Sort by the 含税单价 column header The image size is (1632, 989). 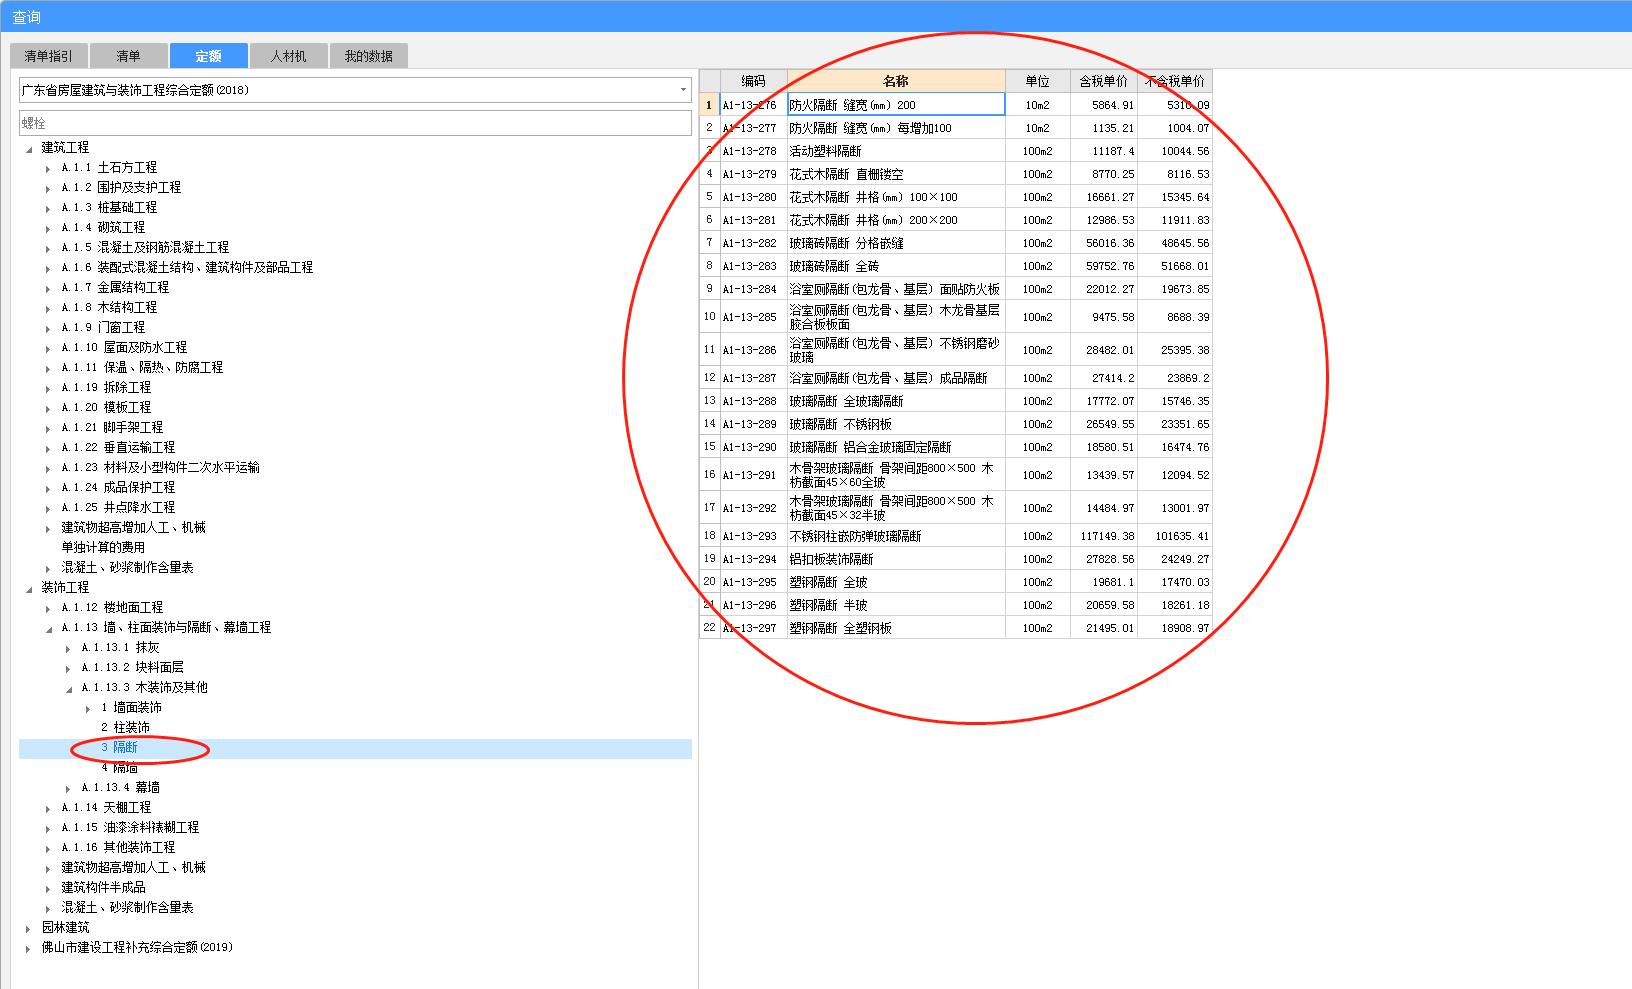pos(1104,81)
